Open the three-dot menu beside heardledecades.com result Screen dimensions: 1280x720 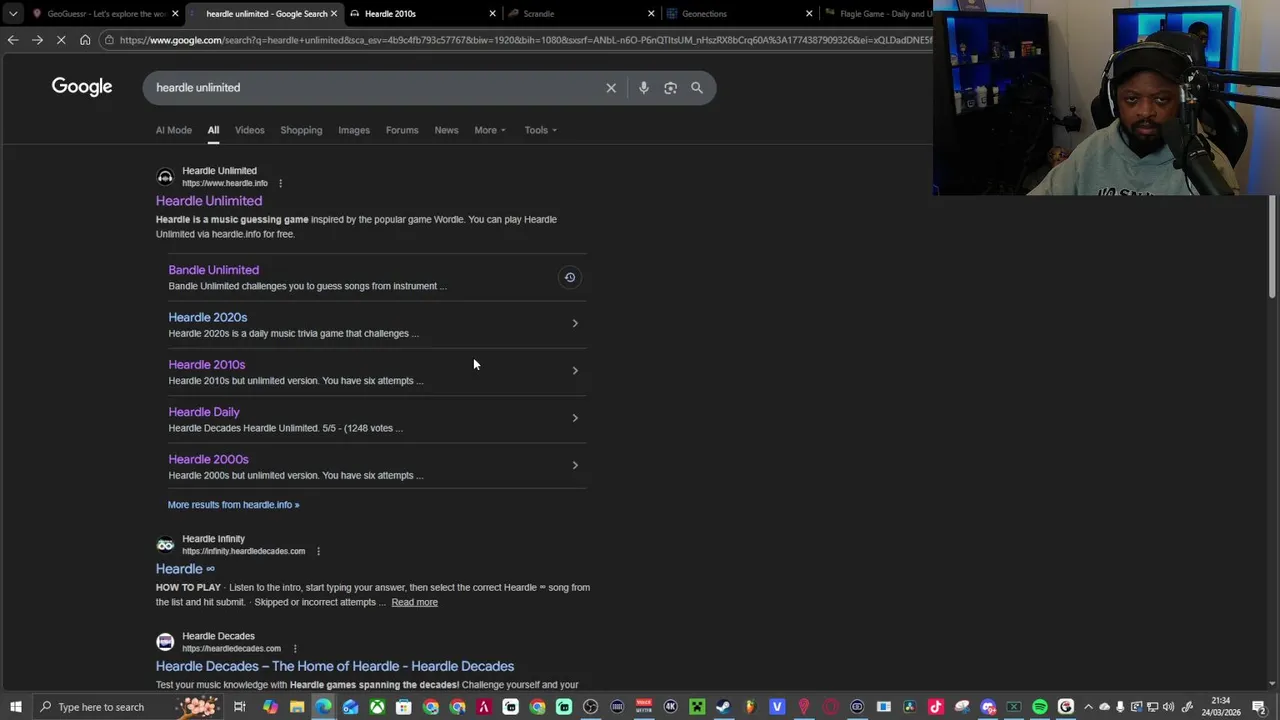294,648
